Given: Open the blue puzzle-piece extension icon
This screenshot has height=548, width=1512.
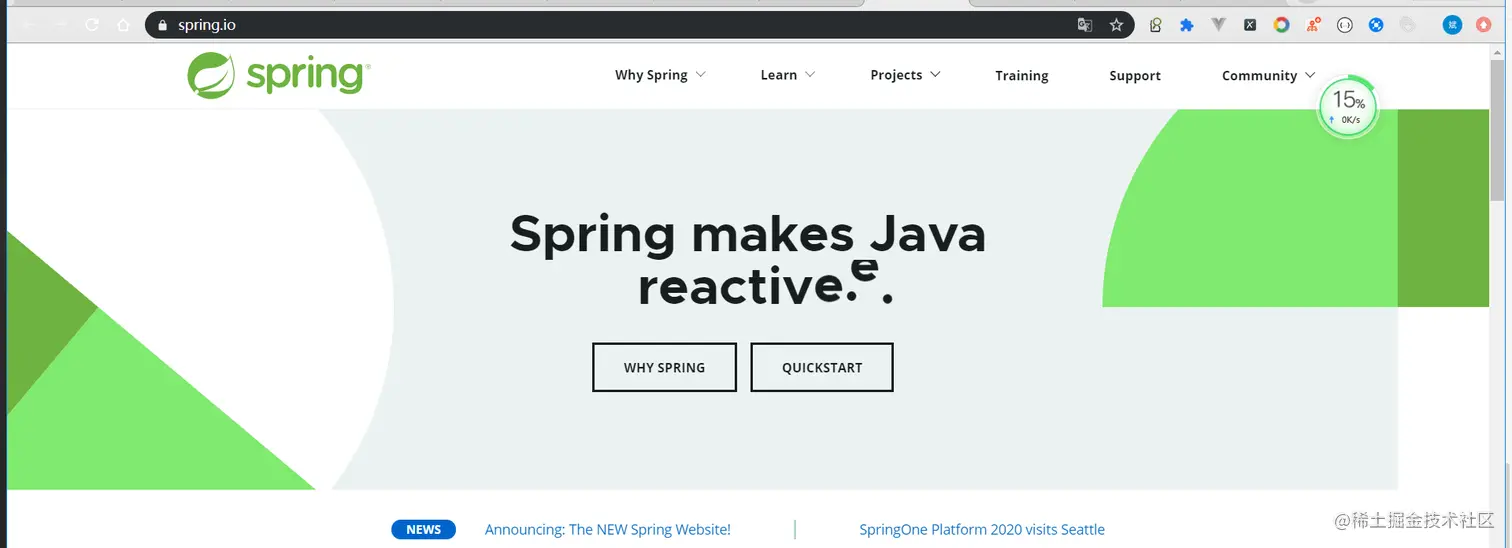Looking at the screenshot, I should [1187, 25].
